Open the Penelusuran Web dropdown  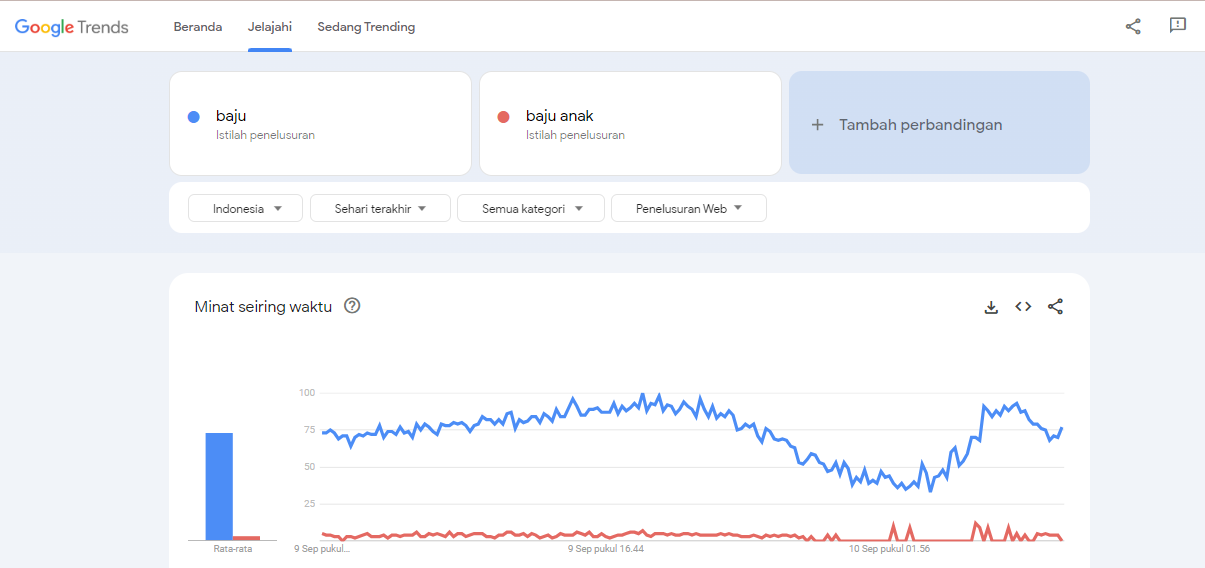click(689, 208)
